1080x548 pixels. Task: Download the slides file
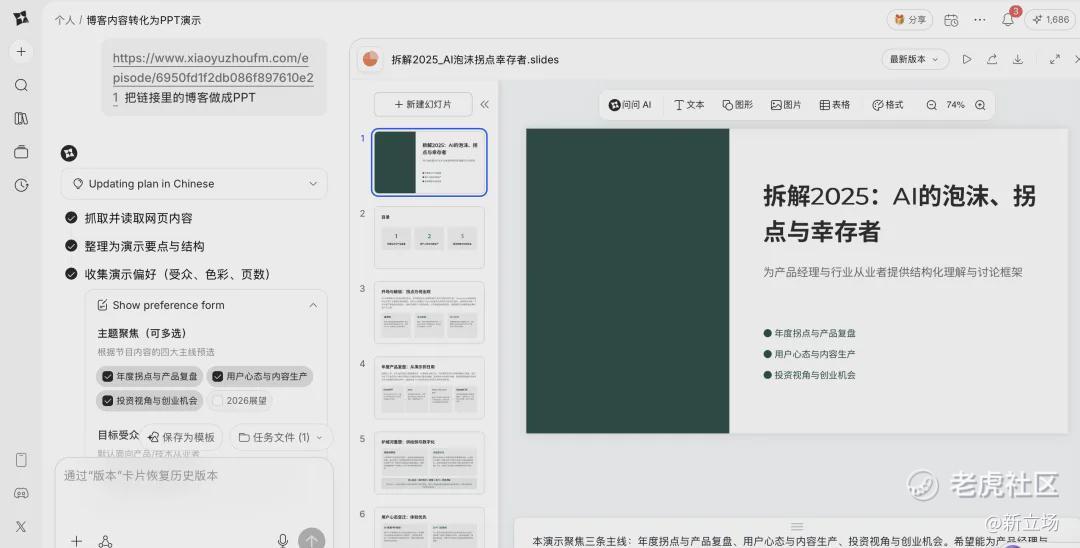click(1018, 60)
